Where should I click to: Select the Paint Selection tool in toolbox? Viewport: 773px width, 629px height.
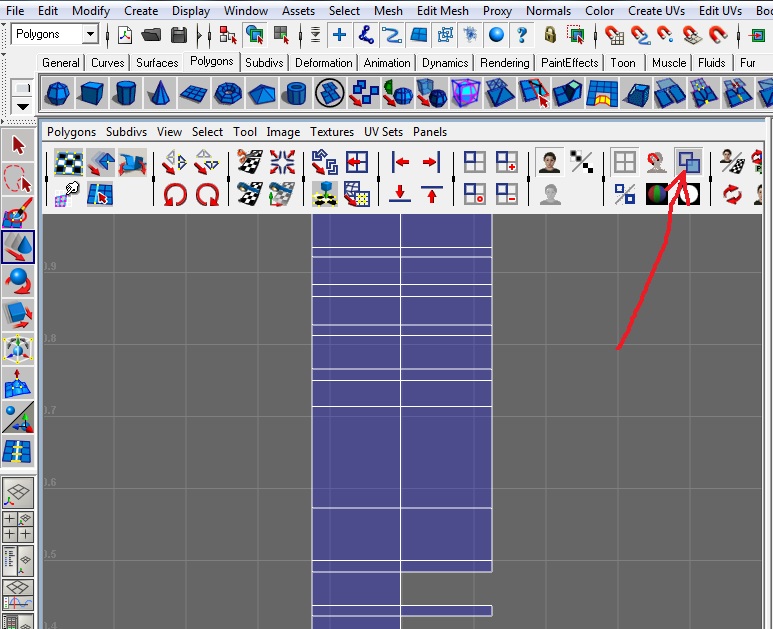coord(18,212)
